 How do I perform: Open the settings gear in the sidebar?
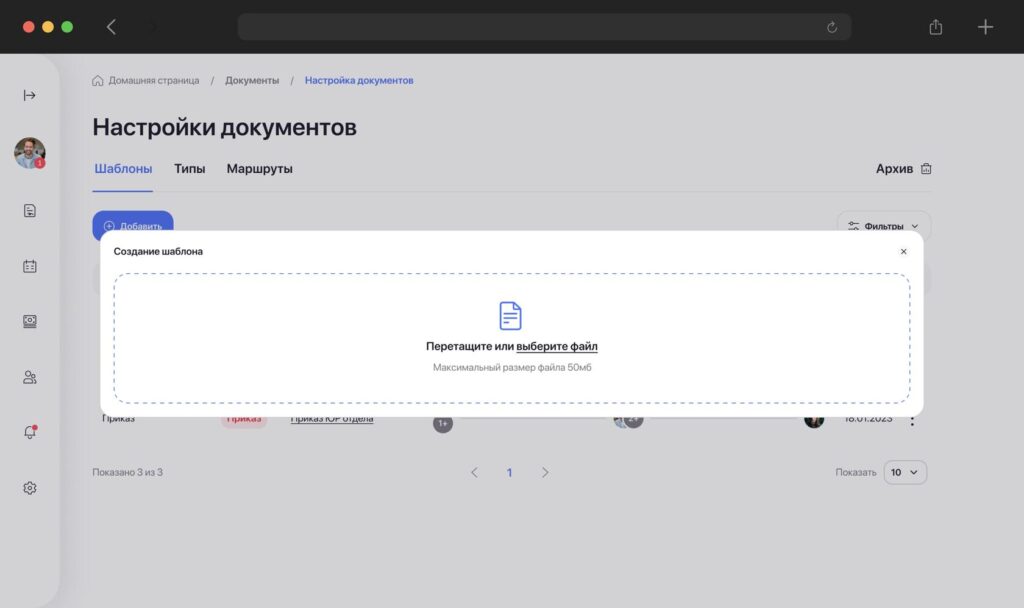[29, 487]
